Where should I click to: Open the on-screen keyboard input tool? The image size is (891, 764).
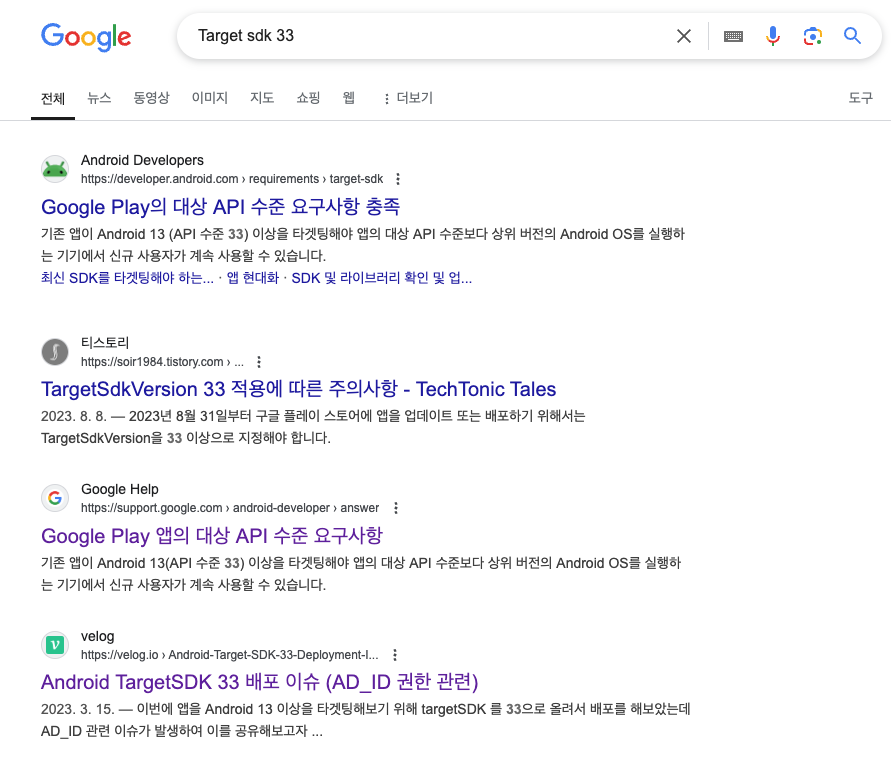733,36
